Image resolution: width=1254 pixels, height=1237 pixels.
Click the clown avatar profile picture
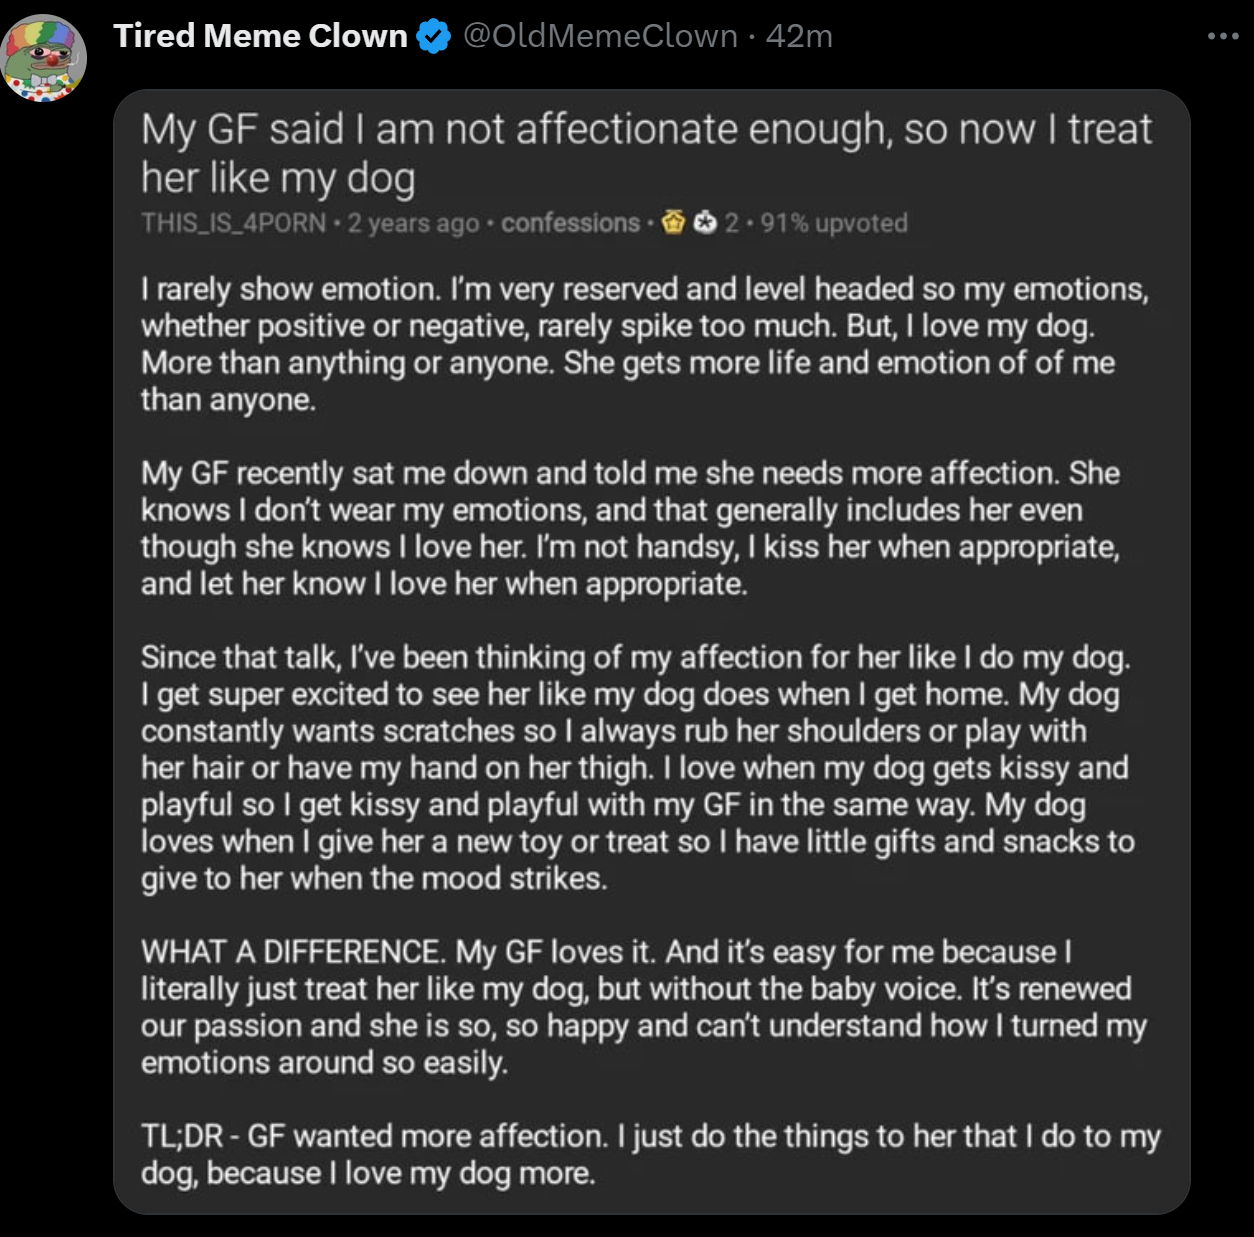tap(44, 58)
